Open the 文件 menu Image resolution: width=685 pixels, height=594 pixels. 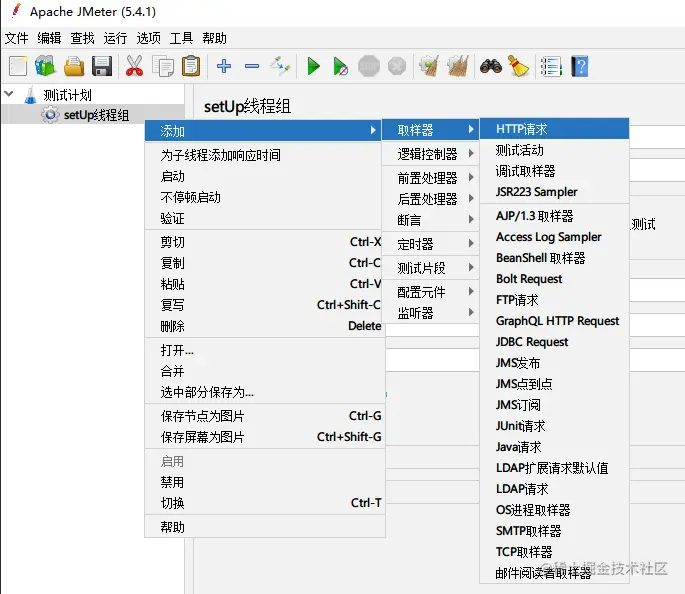(x=17, y=38)
